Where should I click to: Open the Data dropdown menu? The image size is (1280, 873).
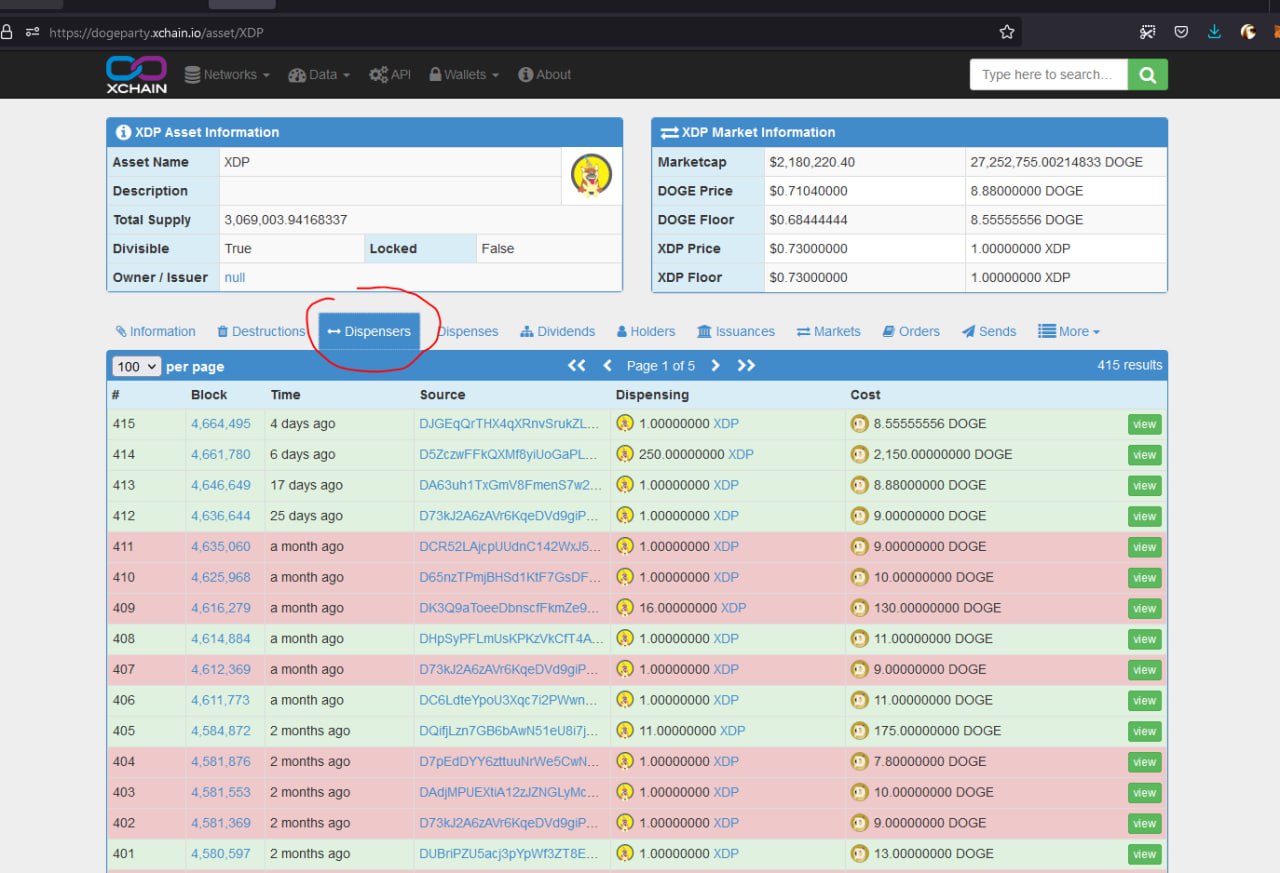click(319, 75)
